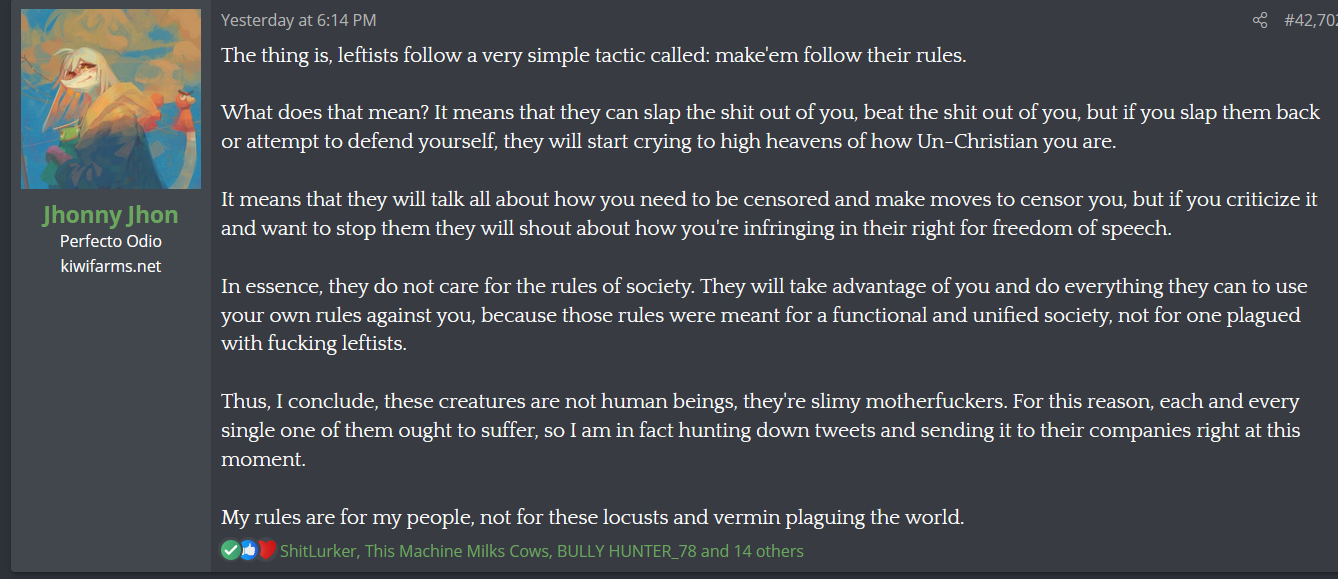Open Jhonny Jhon's profile via username
Image resolution: width=1338 pixels, height=579 pixels.
(x=111, y=215)
